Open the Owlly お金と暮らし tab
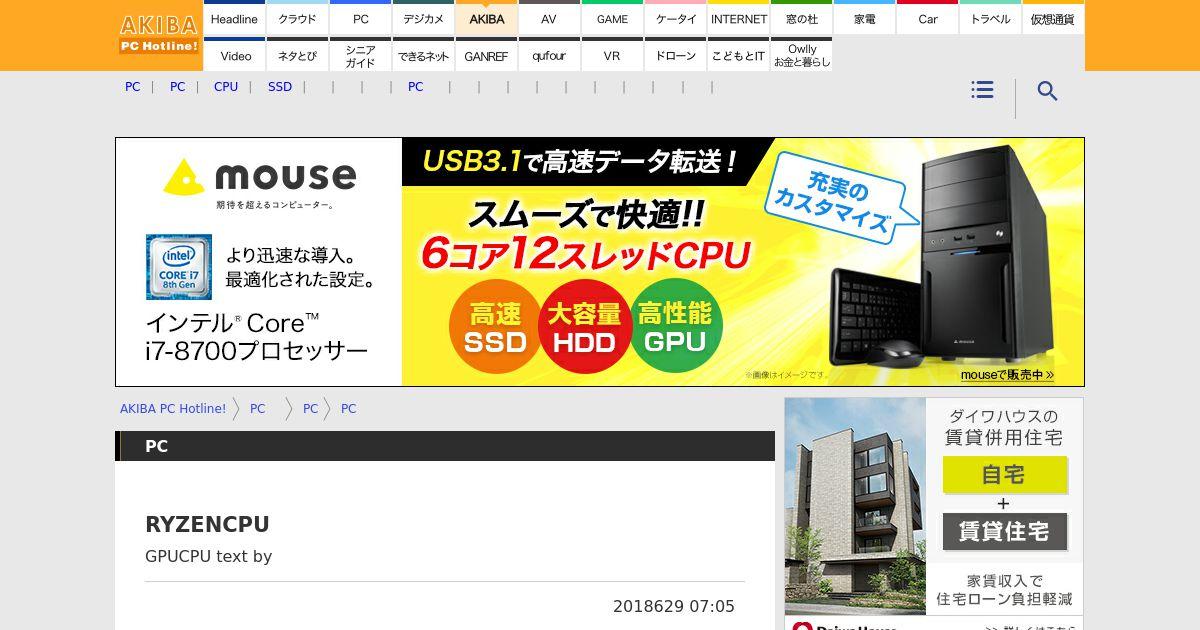The width and height of the screenshot is (1200, 630). point(801,55)
